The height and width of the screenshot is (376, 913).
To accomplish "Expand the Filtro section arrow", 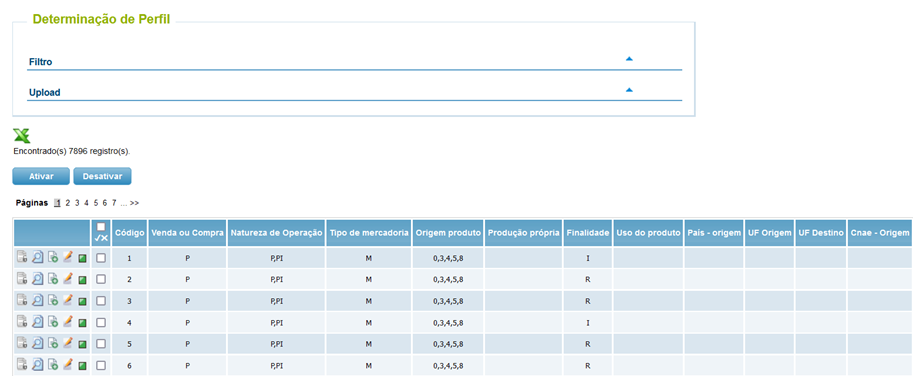I will (x=629, y=59).
